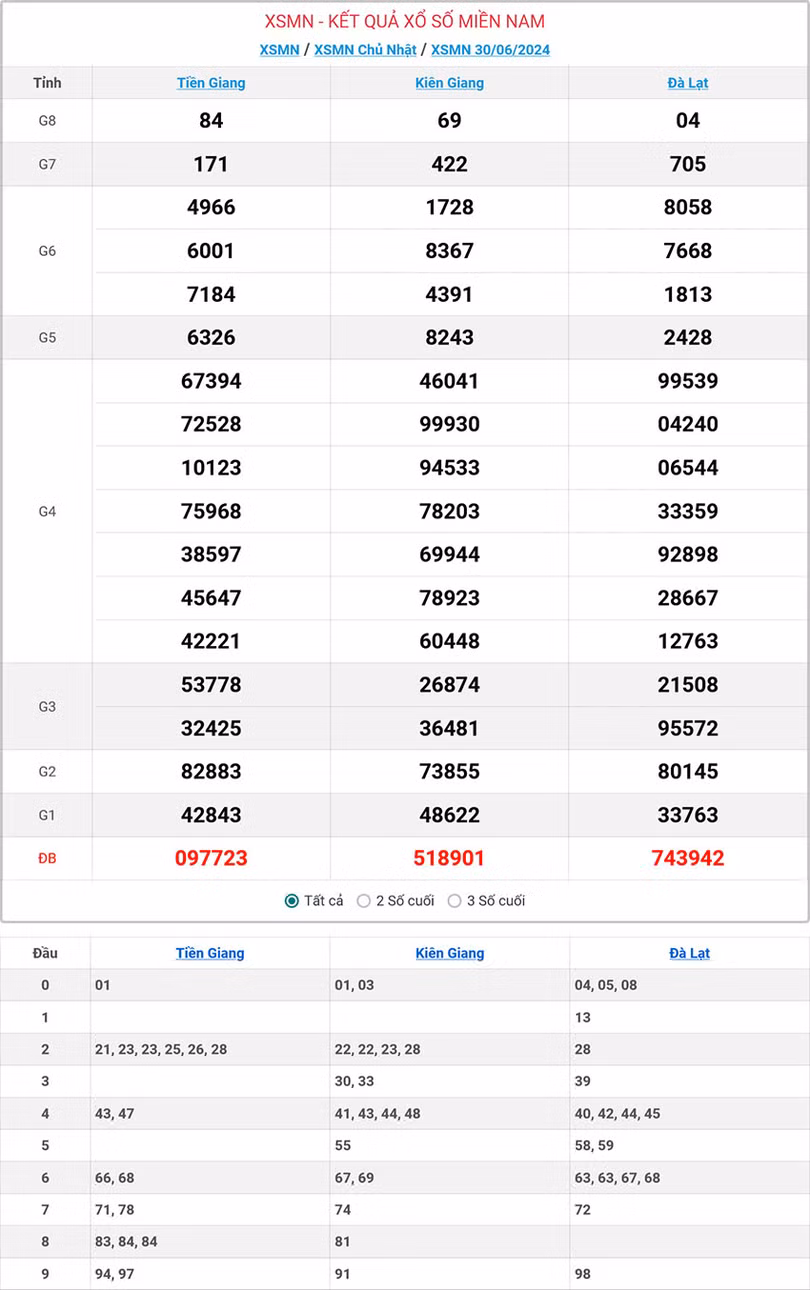Click the 'XSMN - KẾT QUẢ XỔ SỐ MIỀN NAM' heading
The height and width of the screenshot is (1290, 810).
pos(405,22)
